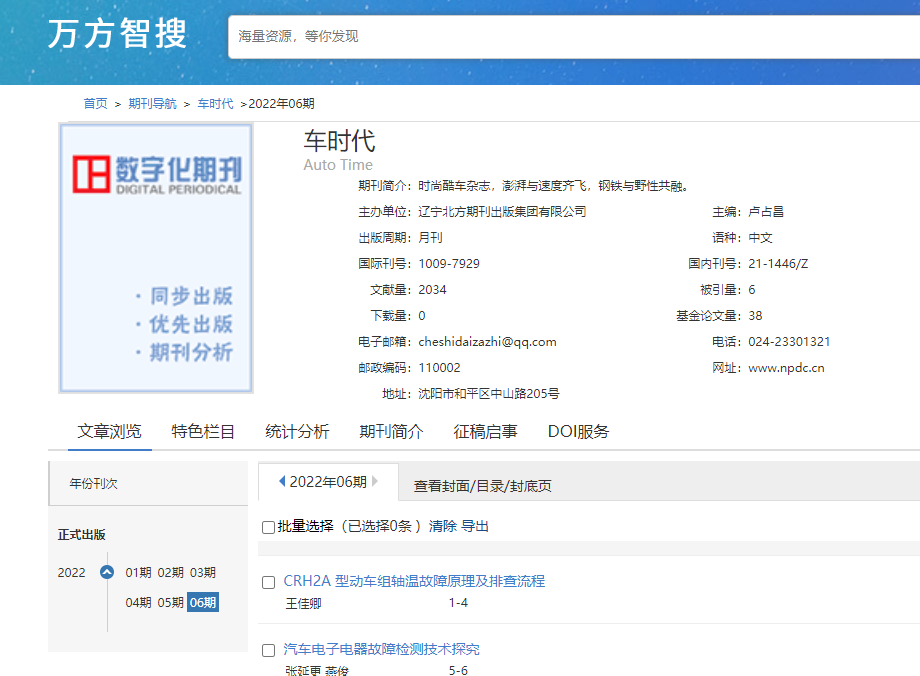Click the postal code 110002
Screen dimensions: 920x676
[x=439, y=367]
